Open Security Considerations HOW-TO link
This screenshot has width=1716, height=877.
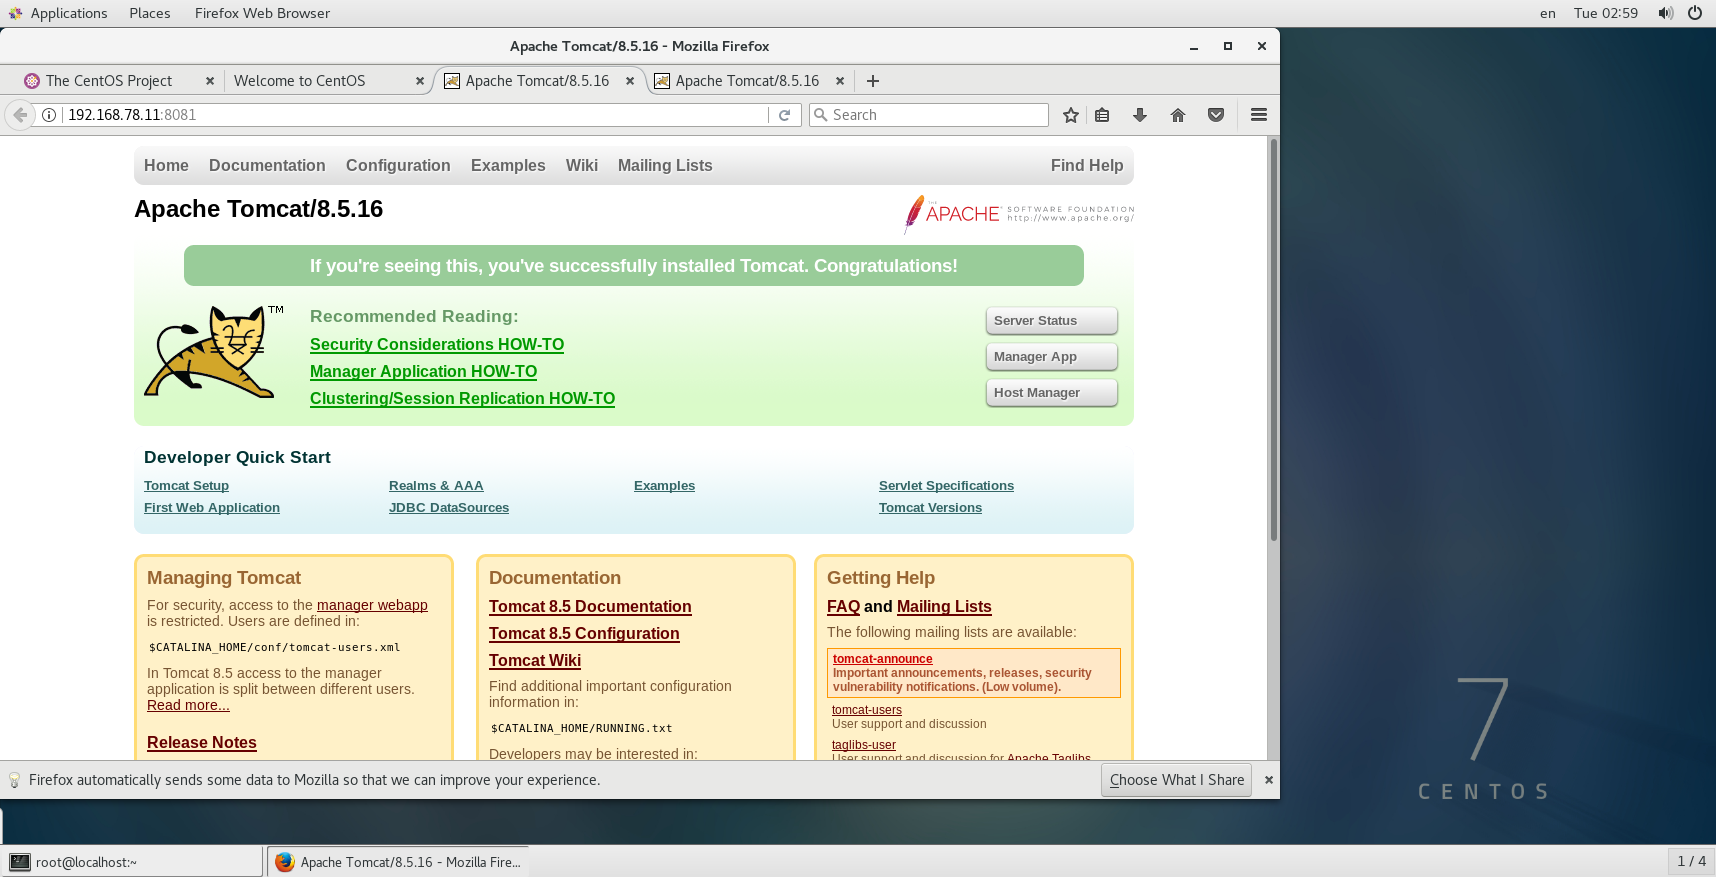[x=437, y=345]
